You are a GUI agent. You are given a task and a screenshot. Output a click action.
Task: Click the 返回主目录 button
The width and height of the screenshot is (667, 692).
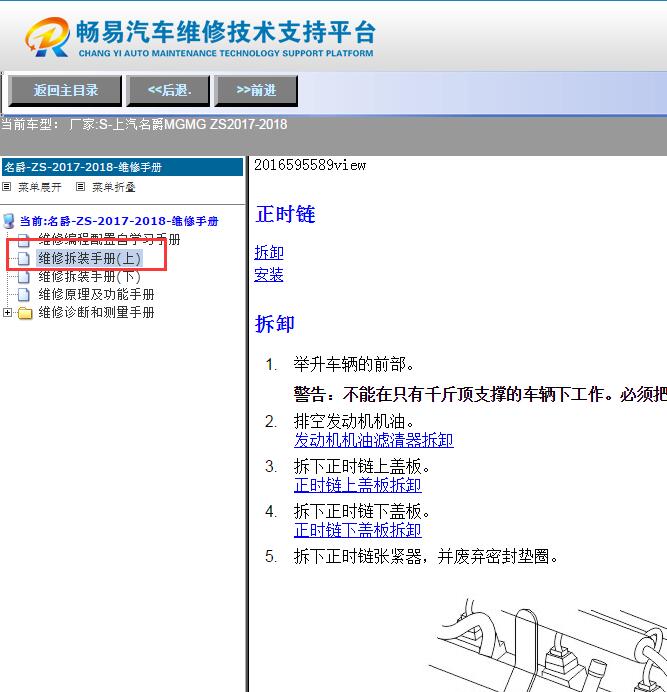click(65, 90)
